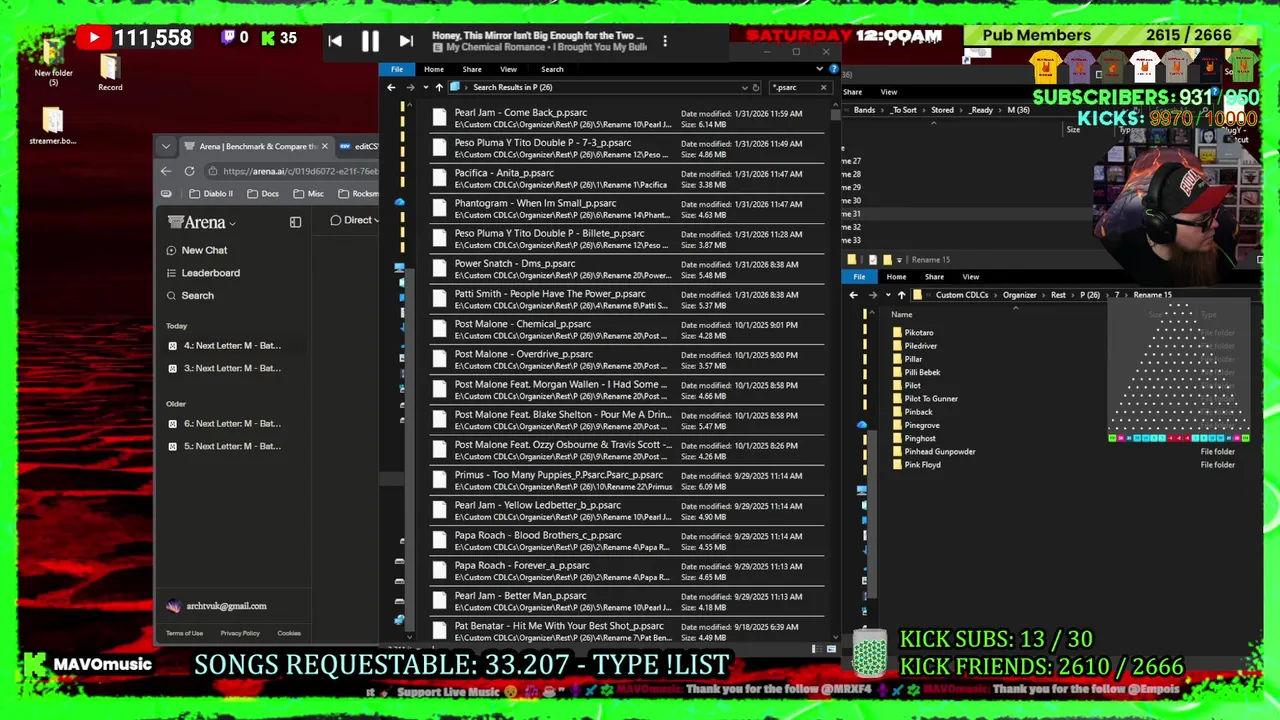The height and width of the screenshot is (720, 1280).
Task: Click into the *.psarc search field
Action: coord(792,87)
